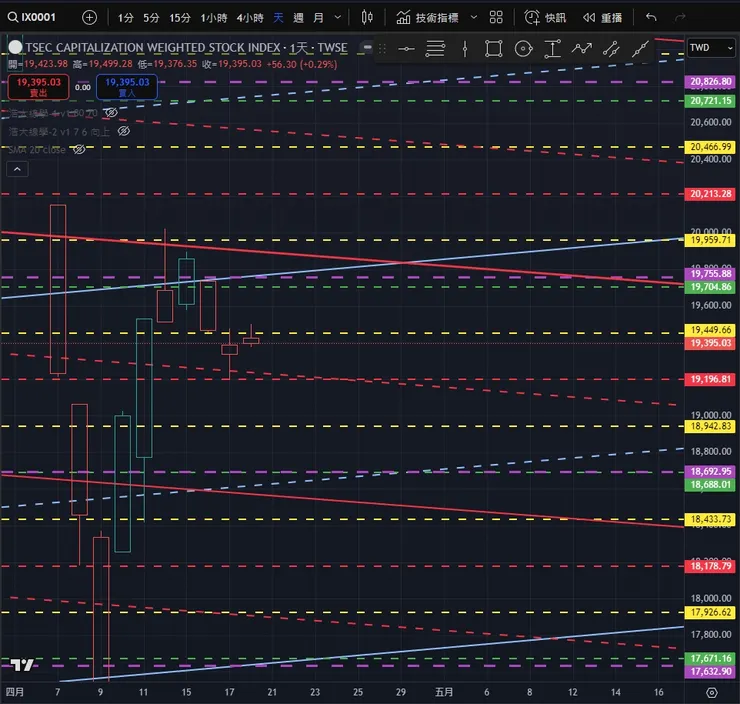The width and height of the screenshot is (740, 704).
Task: Click the 18,688.01 green price label
Action: [x=710, y=485]
